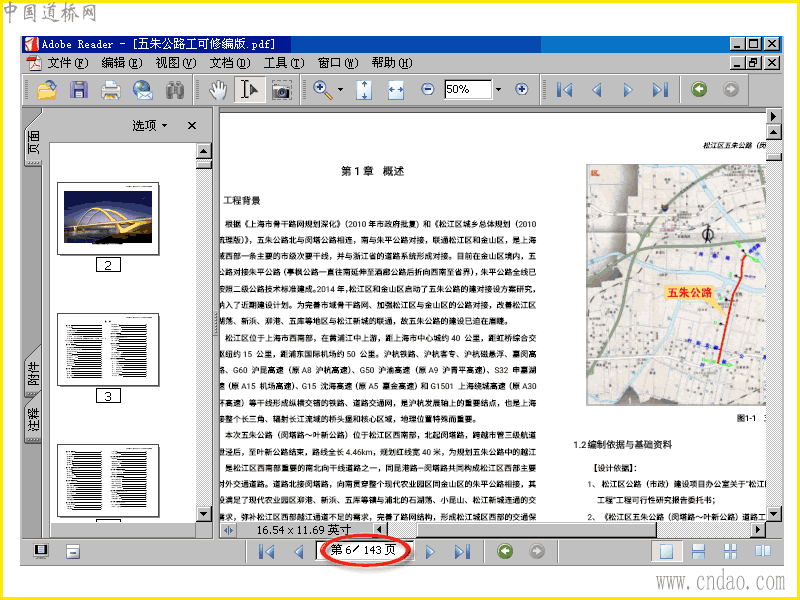Go to Previous Page in bottom bar
Screen dimensions: 800x600
coord(299,552)
